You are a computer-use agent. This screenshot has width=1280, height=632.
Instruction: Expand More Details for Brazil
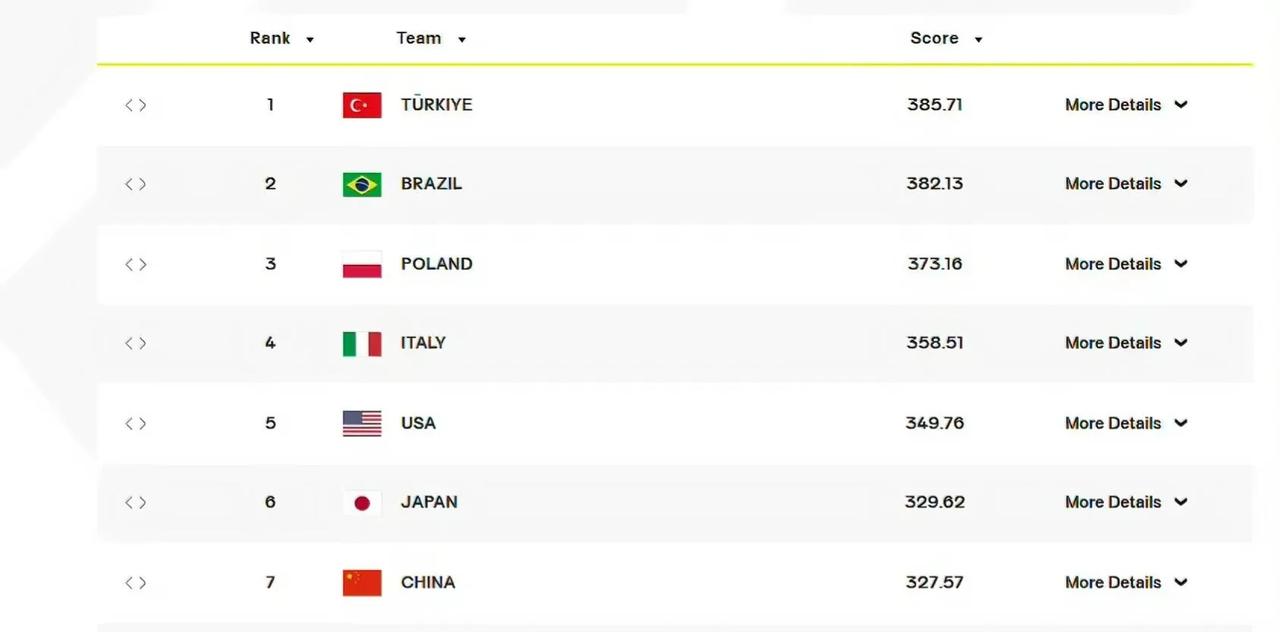tap(1126, 184)
